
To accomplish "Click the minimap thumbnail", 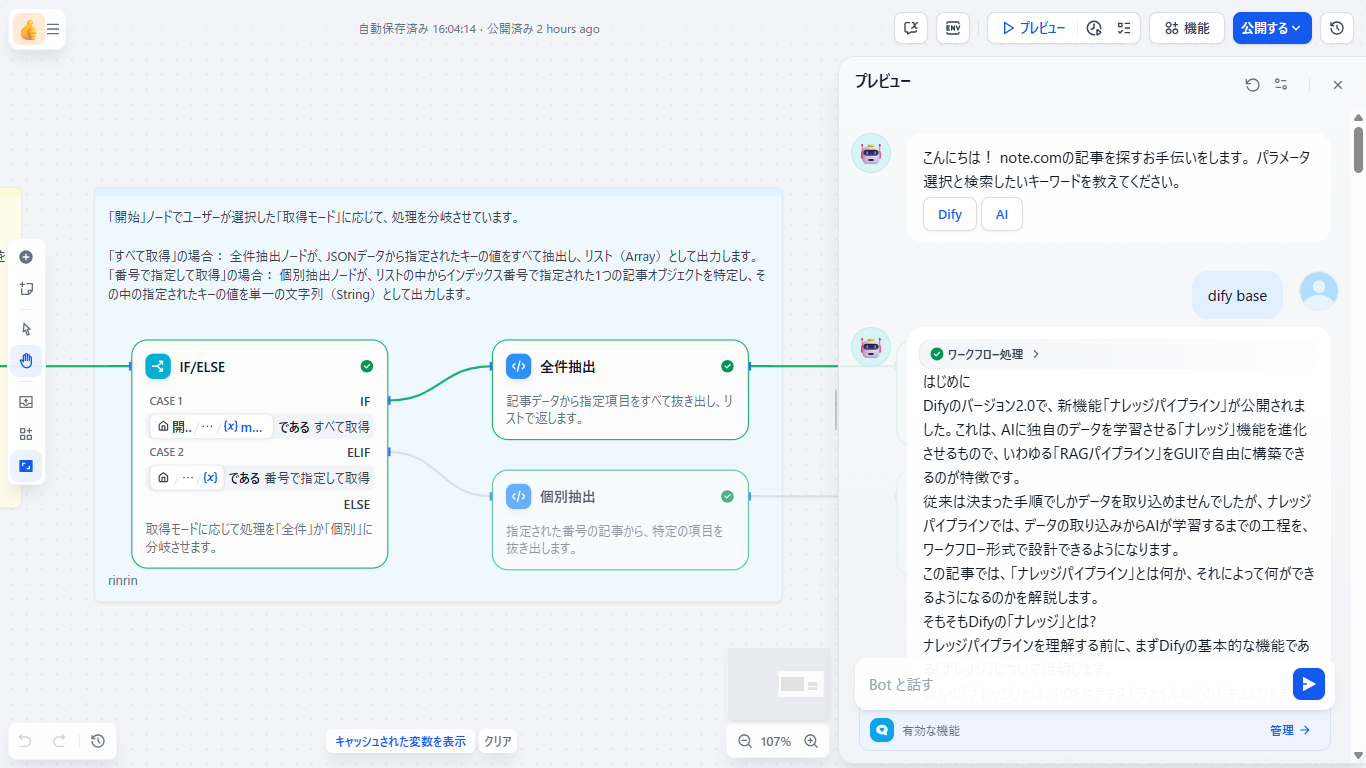I will coord(779,685).
